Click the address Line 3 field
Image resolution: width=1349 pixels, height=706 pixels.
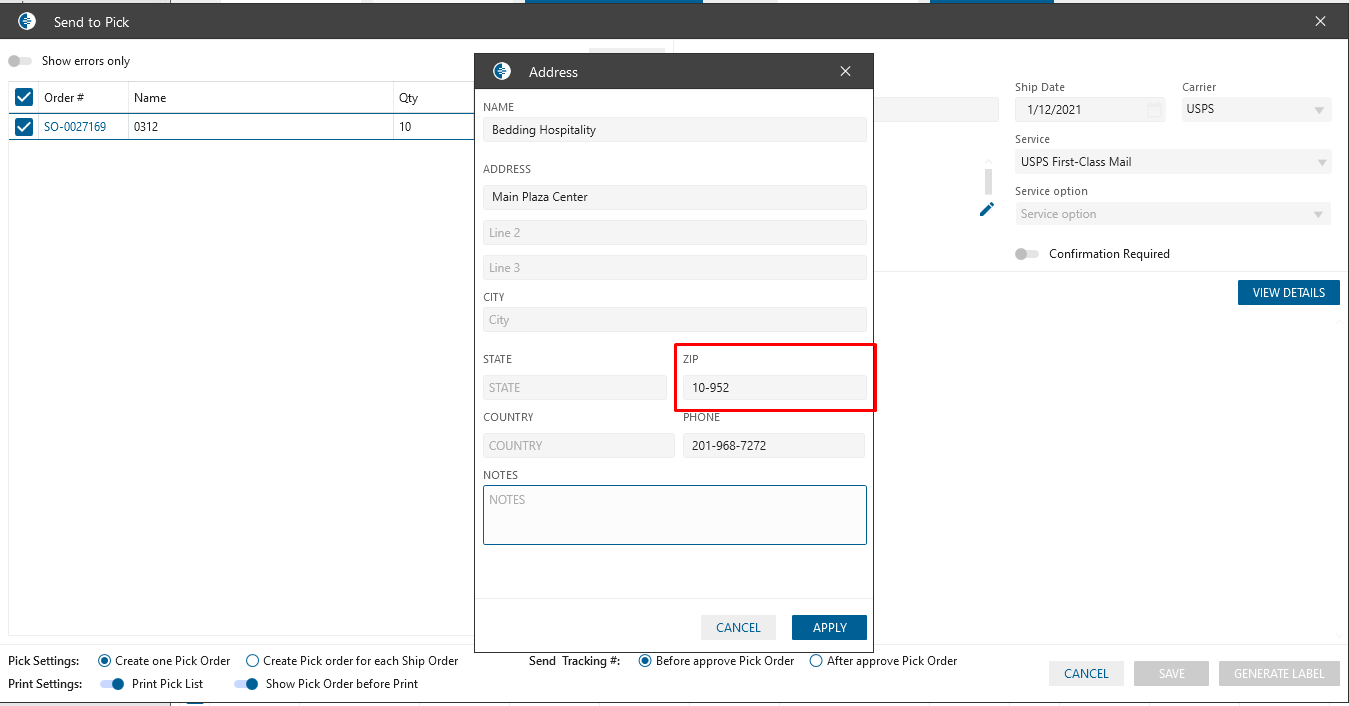(675, 268)
